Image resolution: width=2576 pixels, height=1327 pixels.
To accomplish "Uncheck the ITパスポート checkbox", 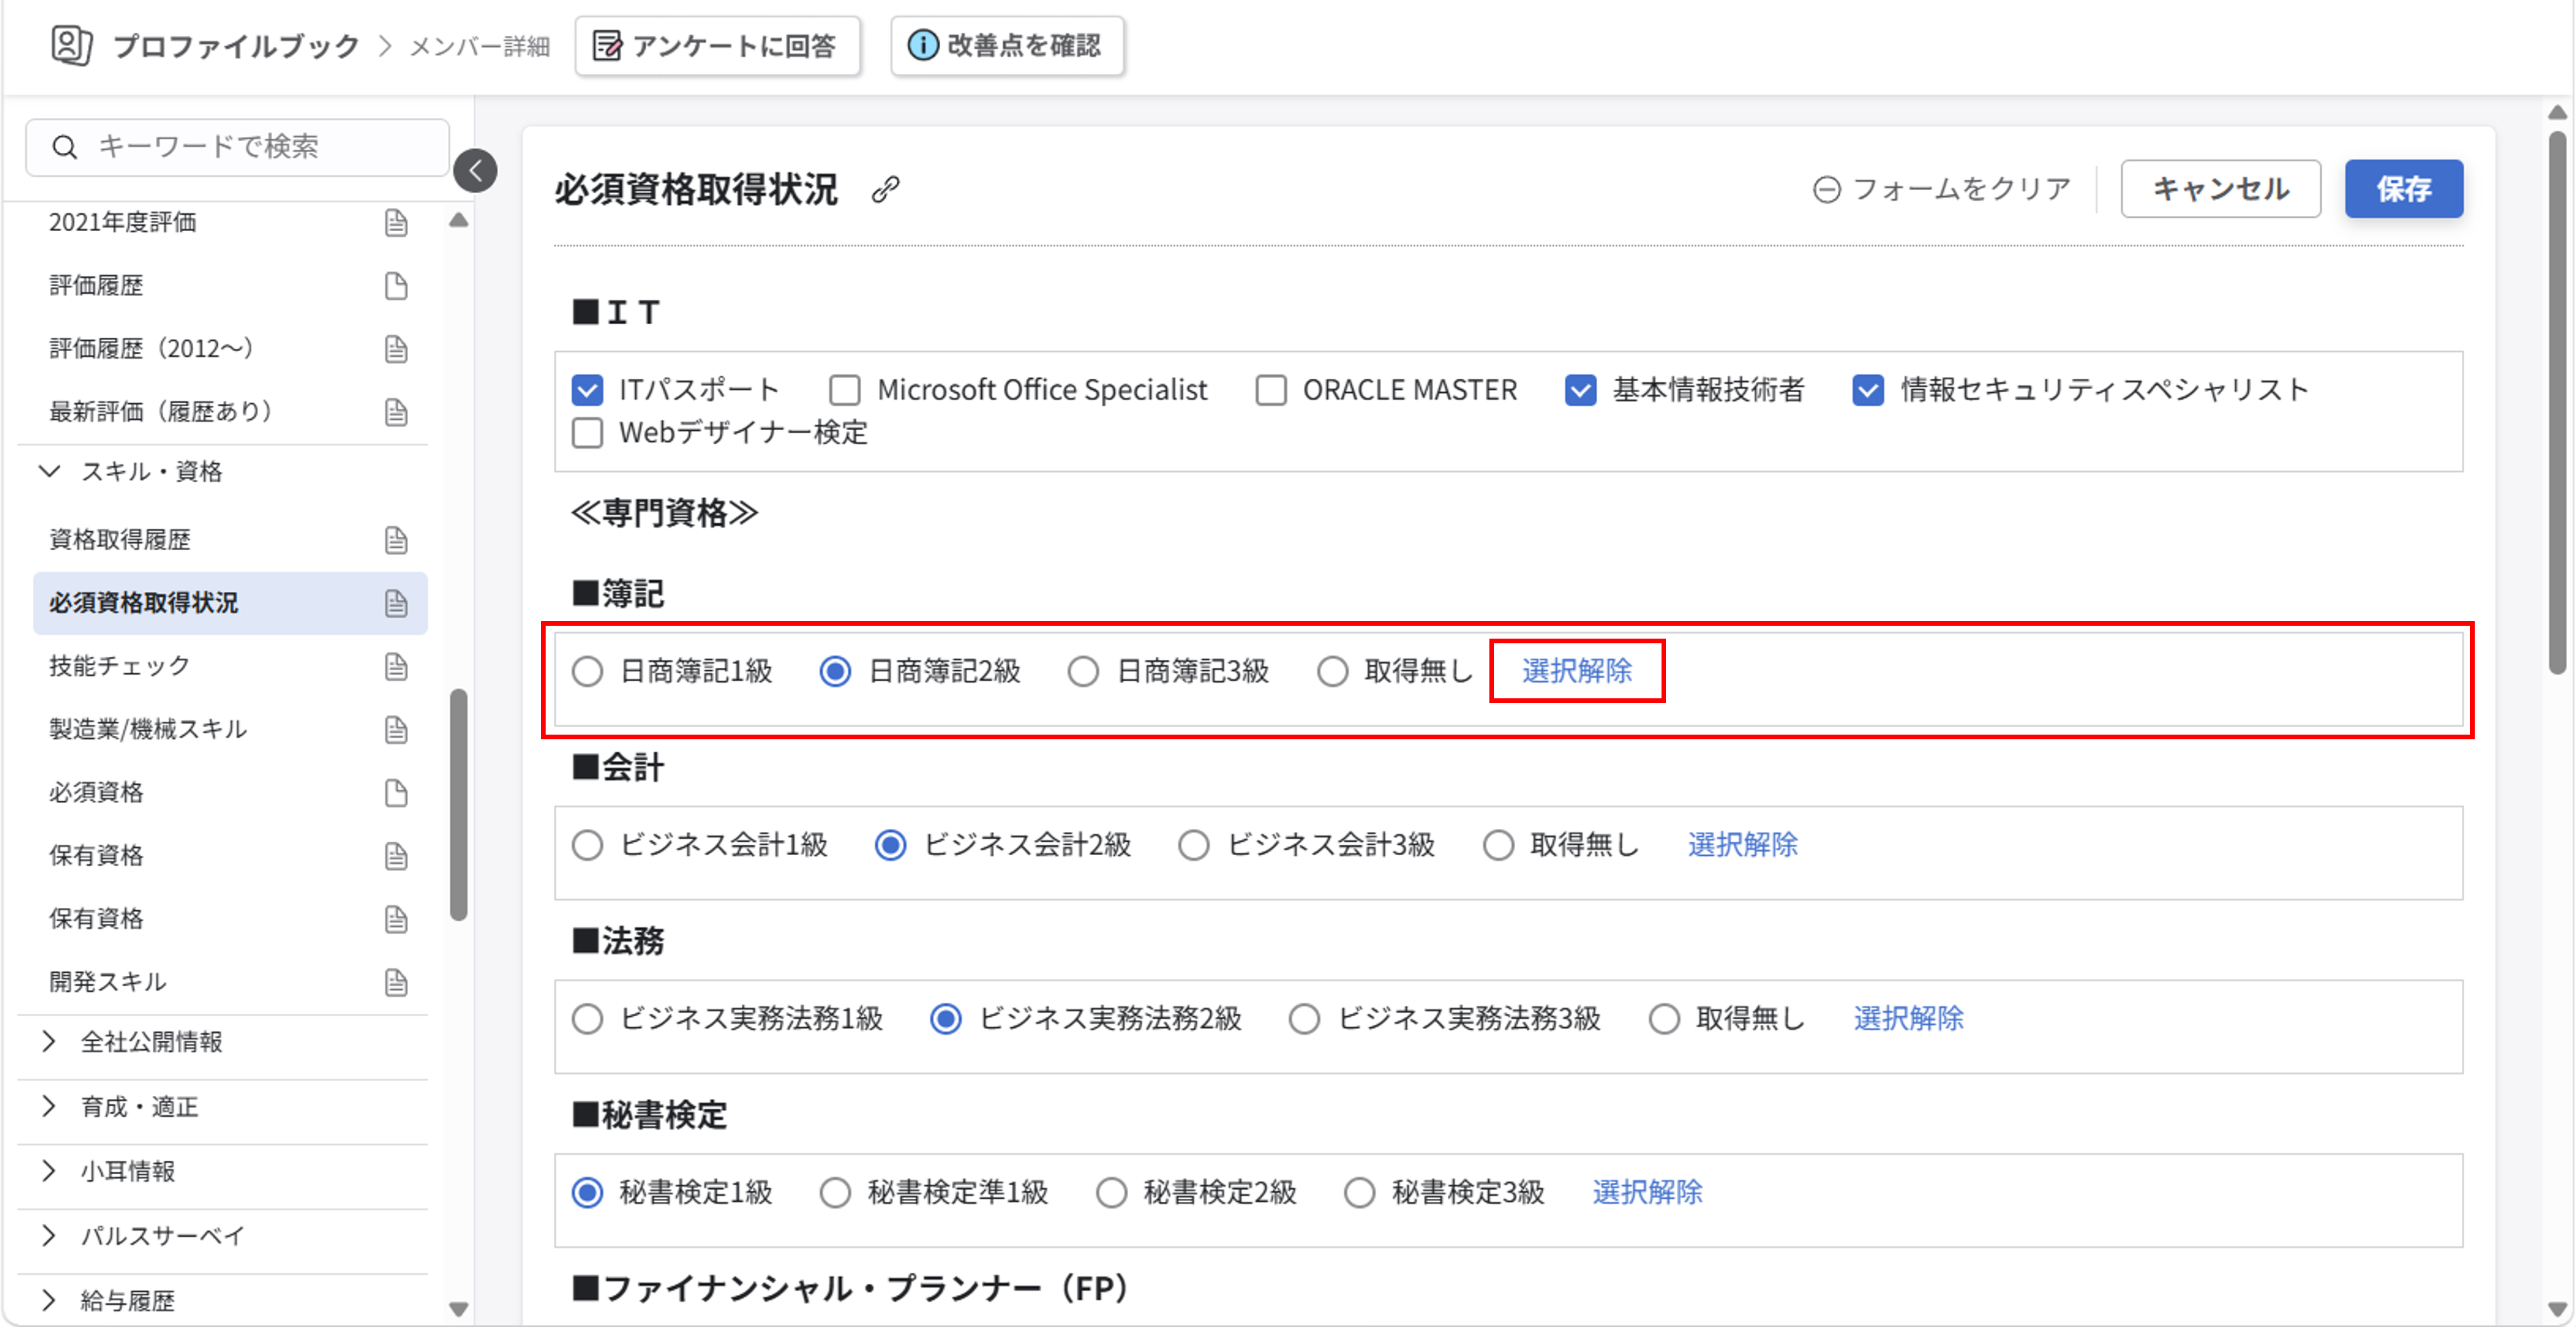I will pyautogui.click(x=587, y=390).
